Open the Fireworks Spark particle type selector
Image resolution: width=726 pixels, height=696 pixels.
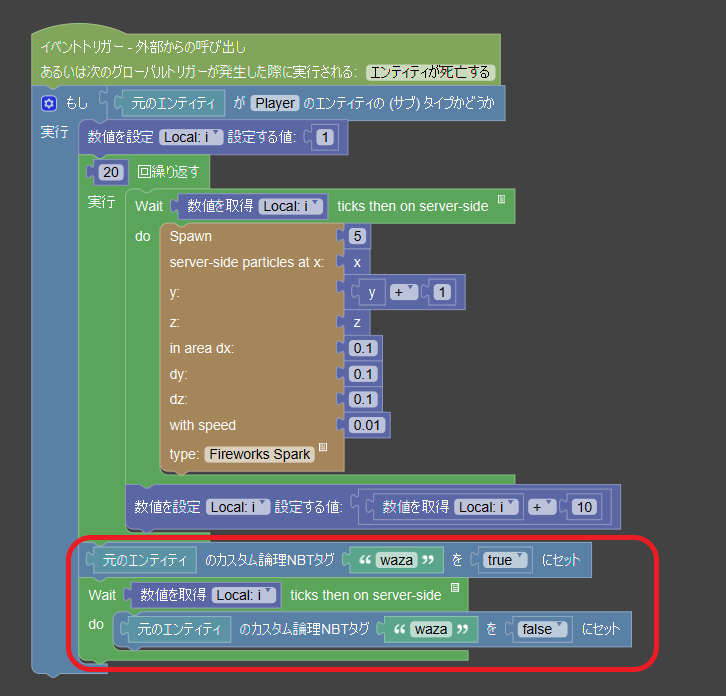tap(259, 454)
